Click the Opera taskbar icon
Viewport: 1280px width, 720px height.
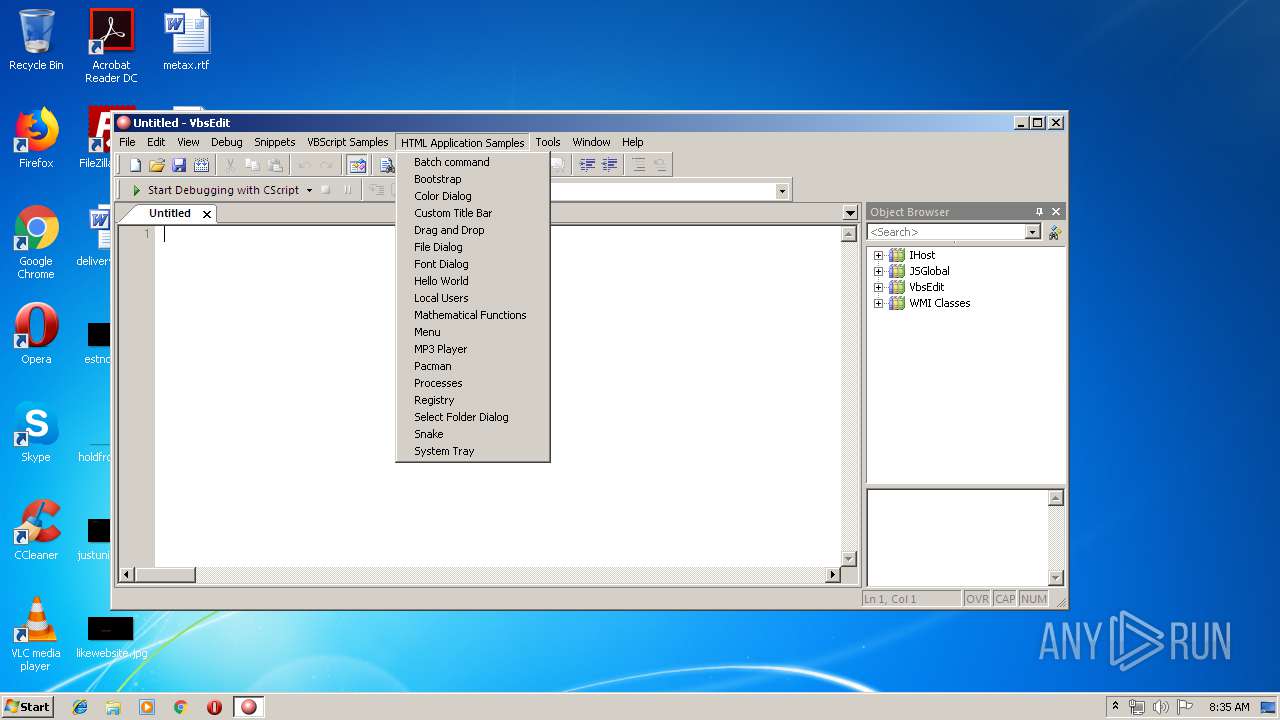coord(214,707)
